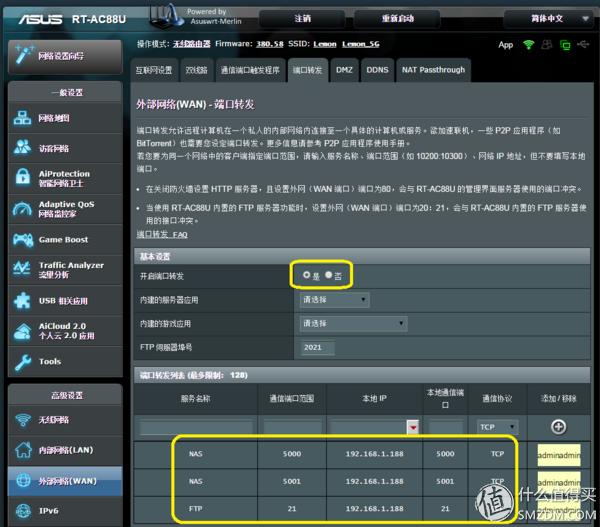Open Game Boost gamepad icon
The image size is (600, 527).
(x=23, y=240)
